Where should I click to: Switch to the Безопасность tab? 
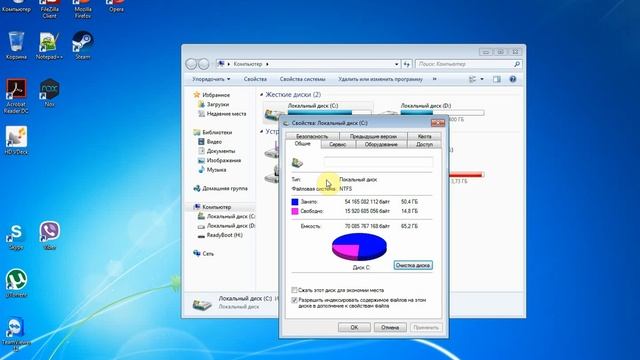point(312,136)
